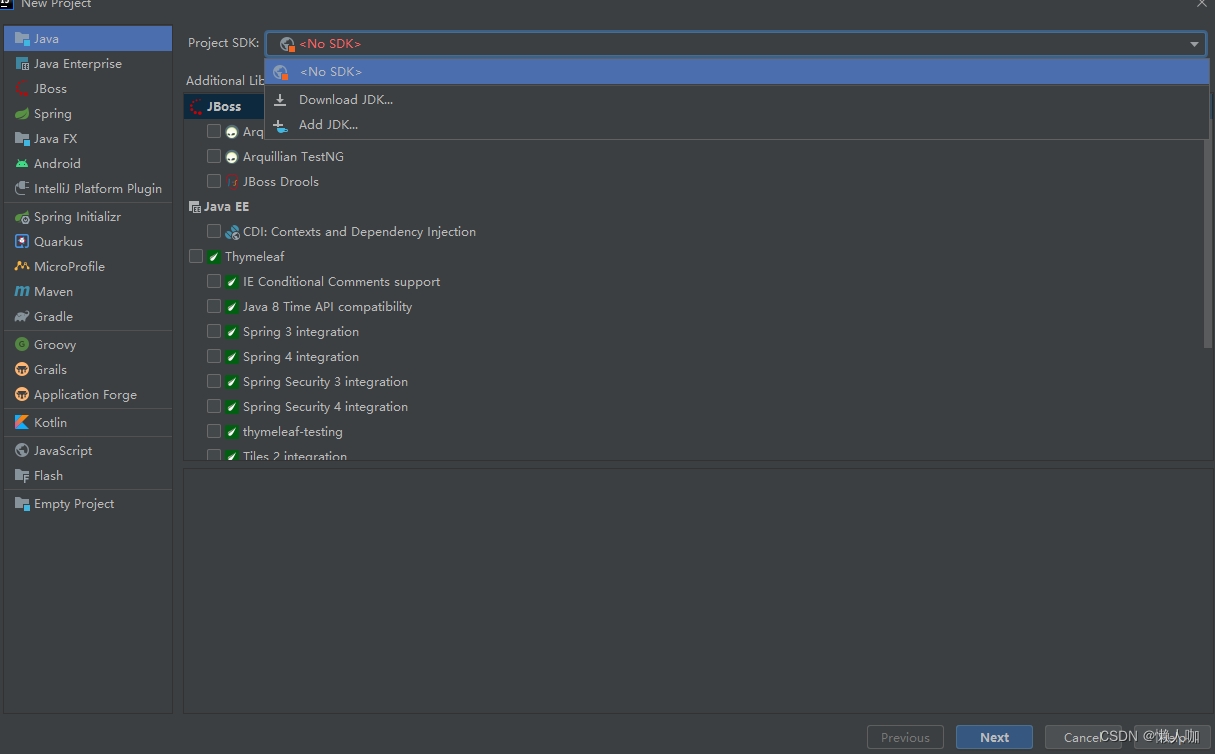
Task: Check Spring 3 integration
Action: point(214,332)
